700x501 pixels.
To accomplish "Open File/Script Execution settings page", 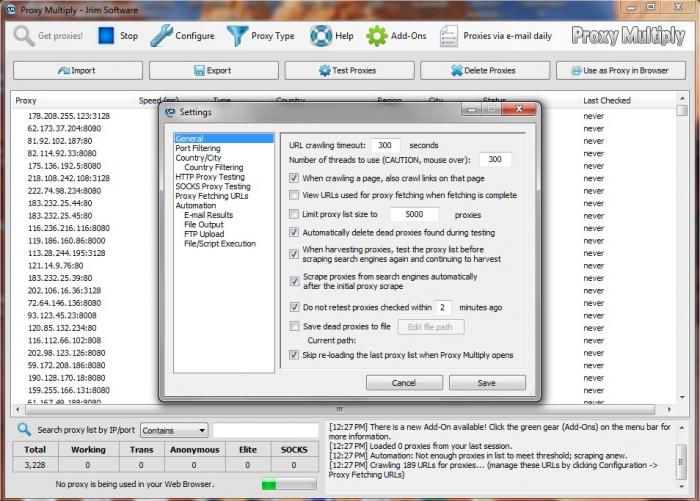I will coord(220,243).
